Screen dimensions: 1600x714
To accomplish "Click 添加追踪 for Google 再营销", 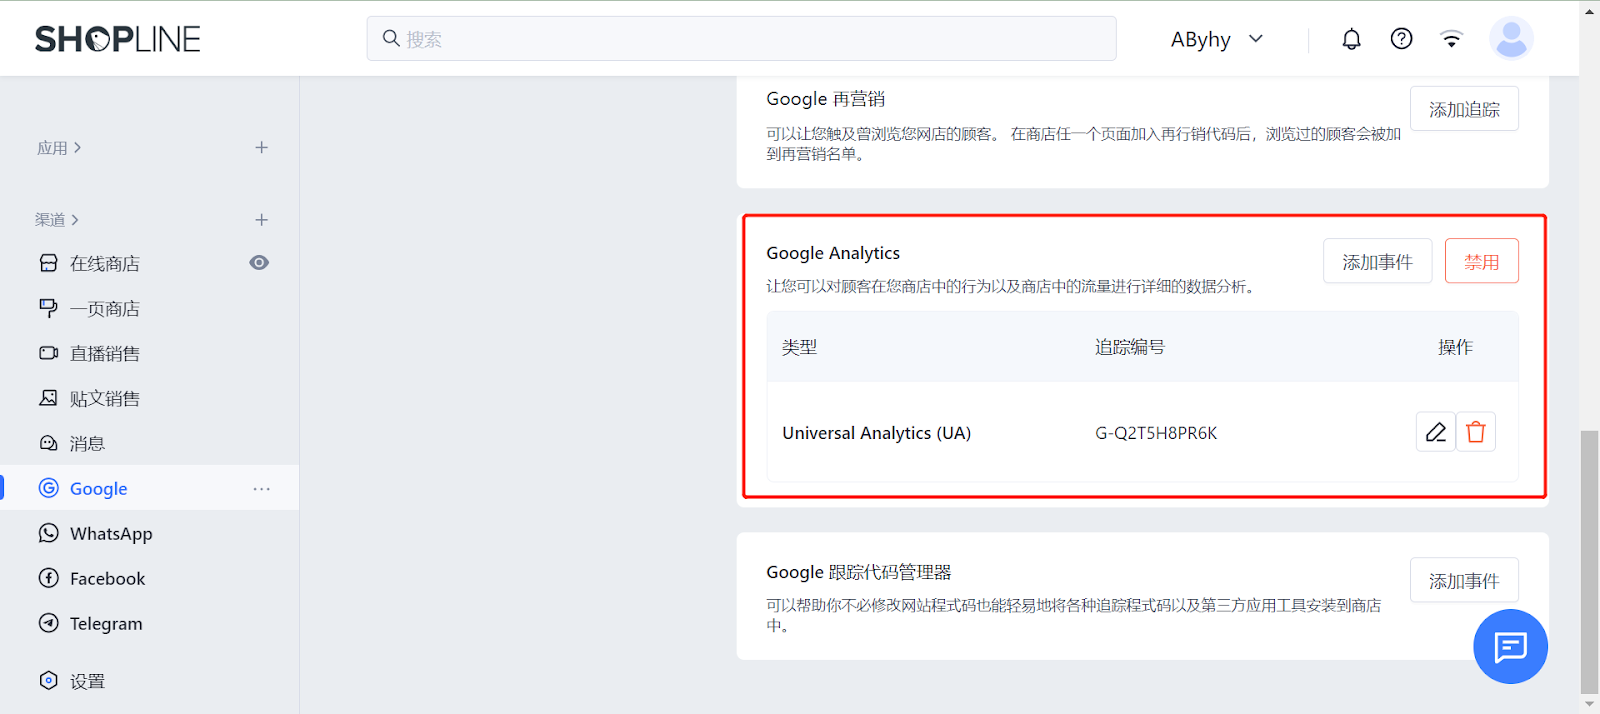I will [1464, 109].
